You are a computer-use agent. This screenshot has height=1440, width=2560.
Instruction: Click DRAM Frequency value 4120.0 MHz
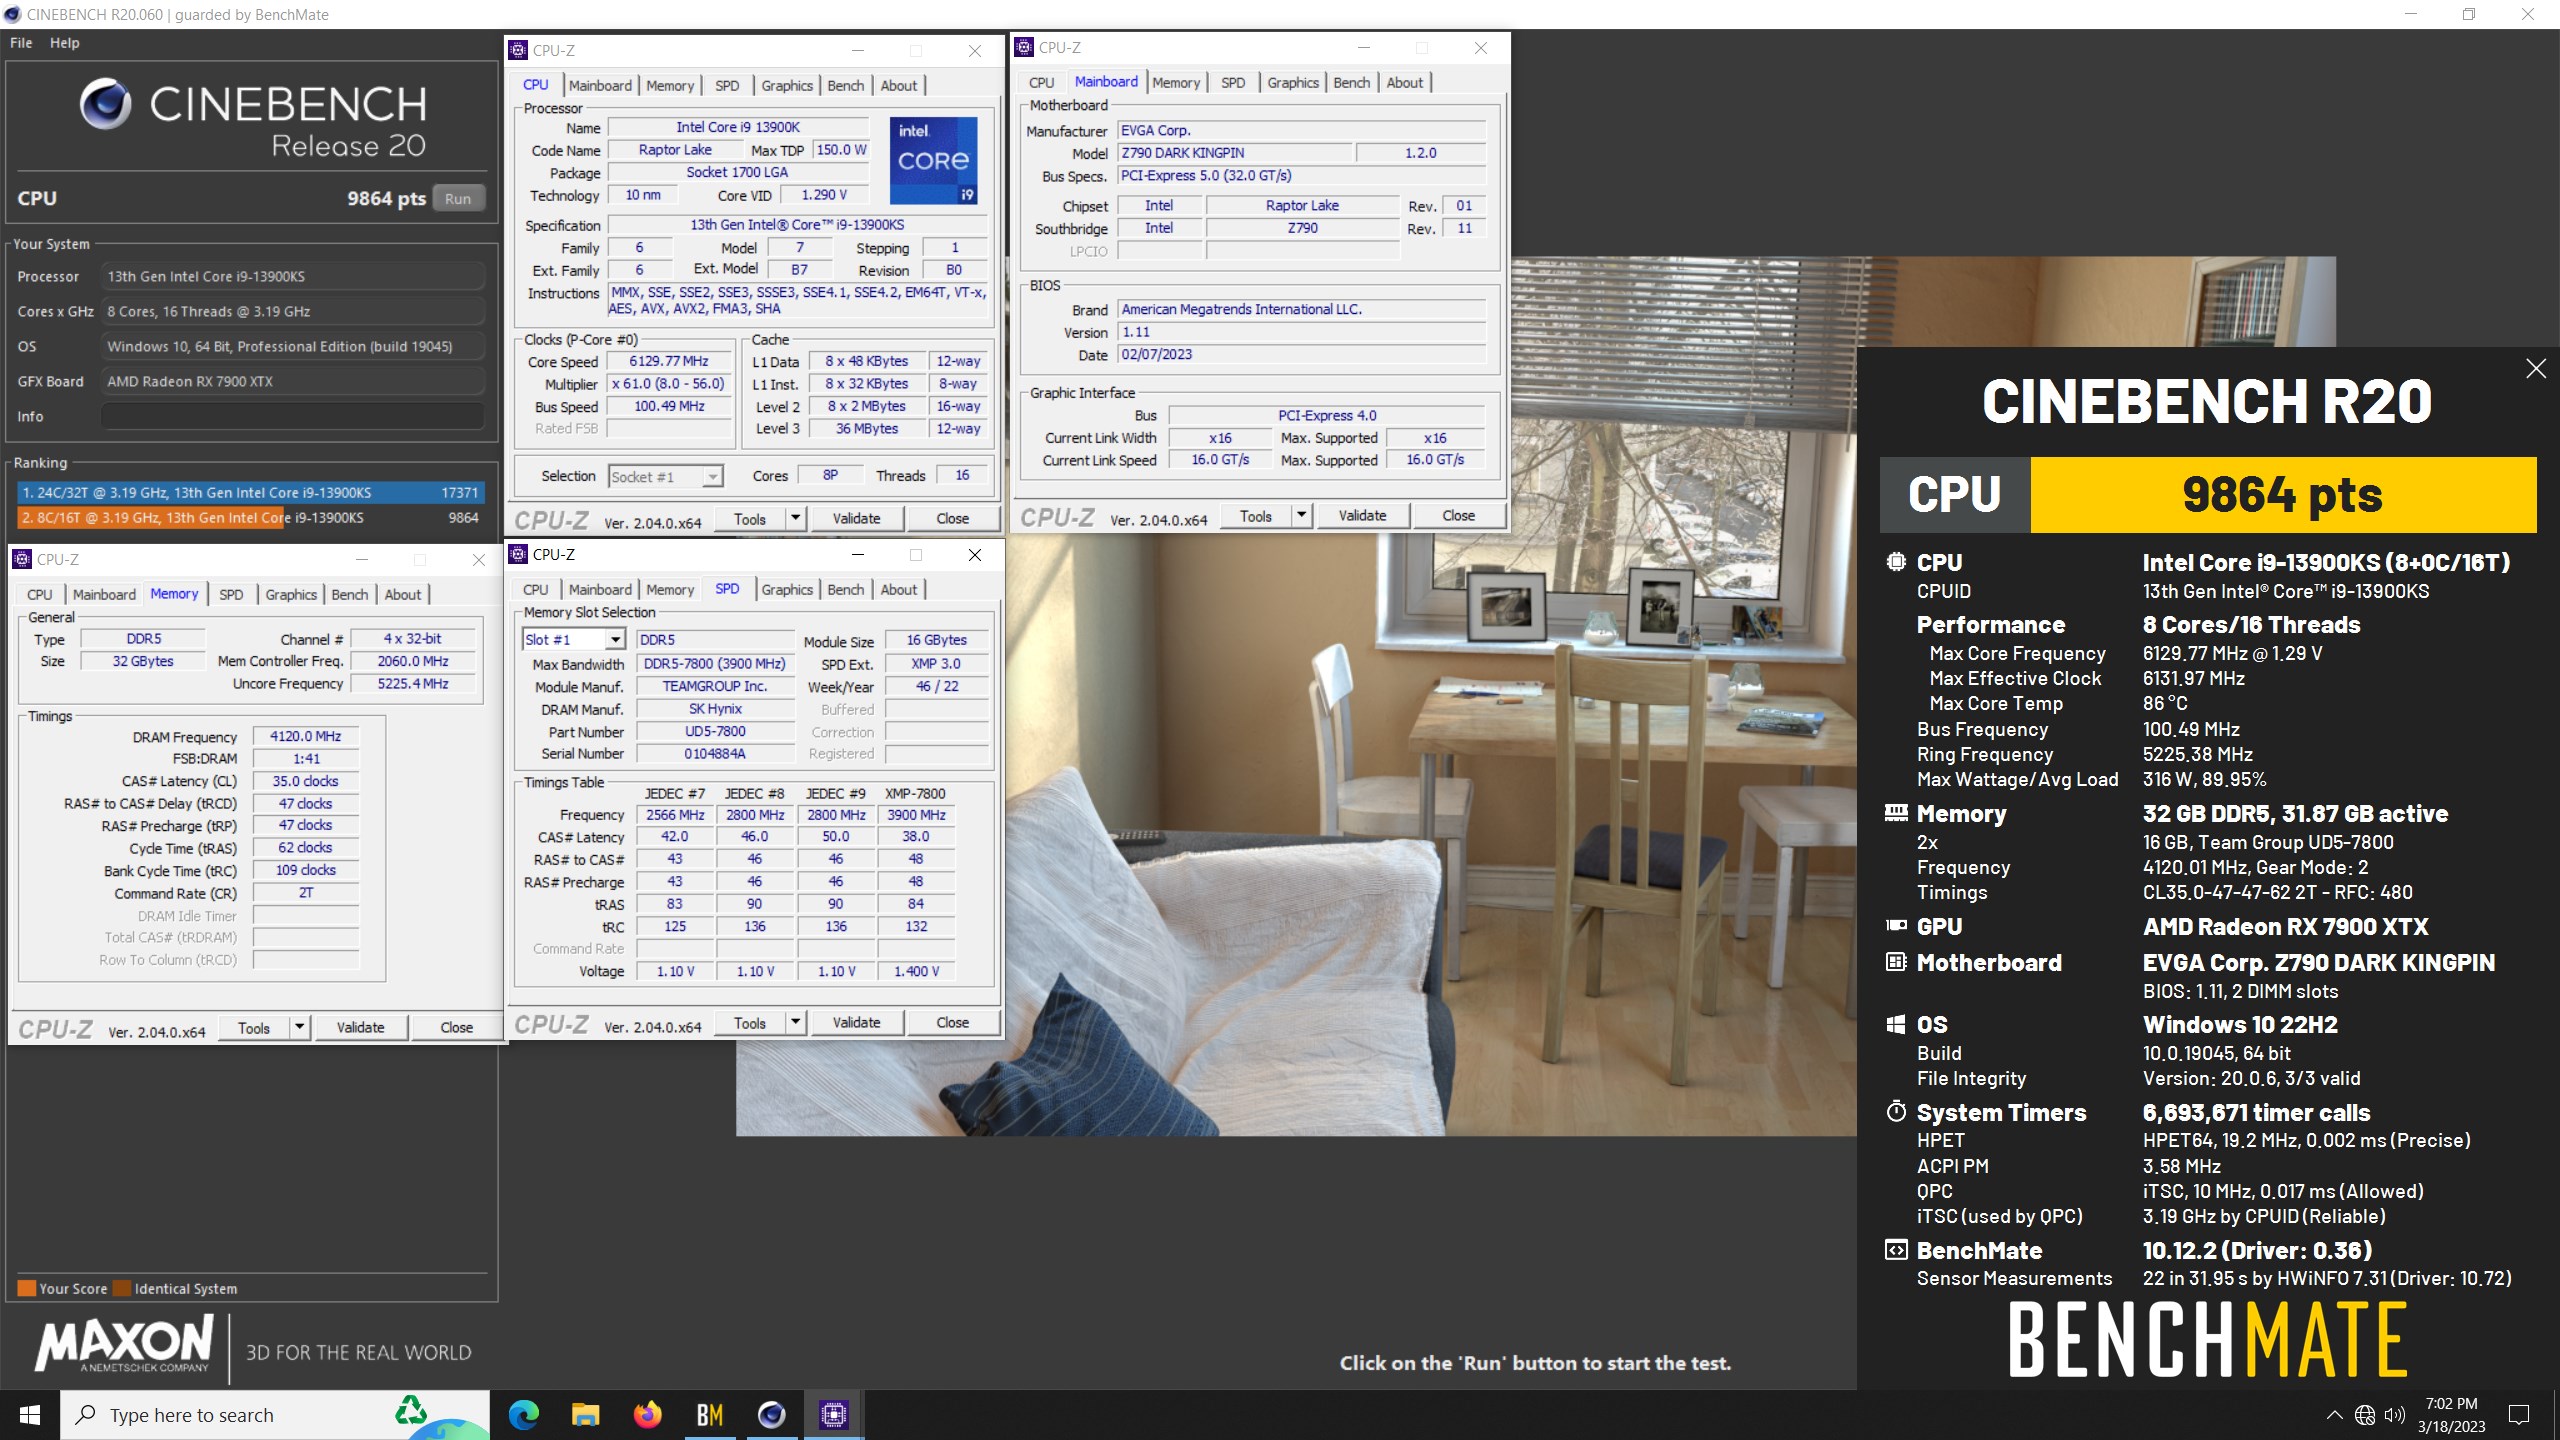[x=305, y=736]
